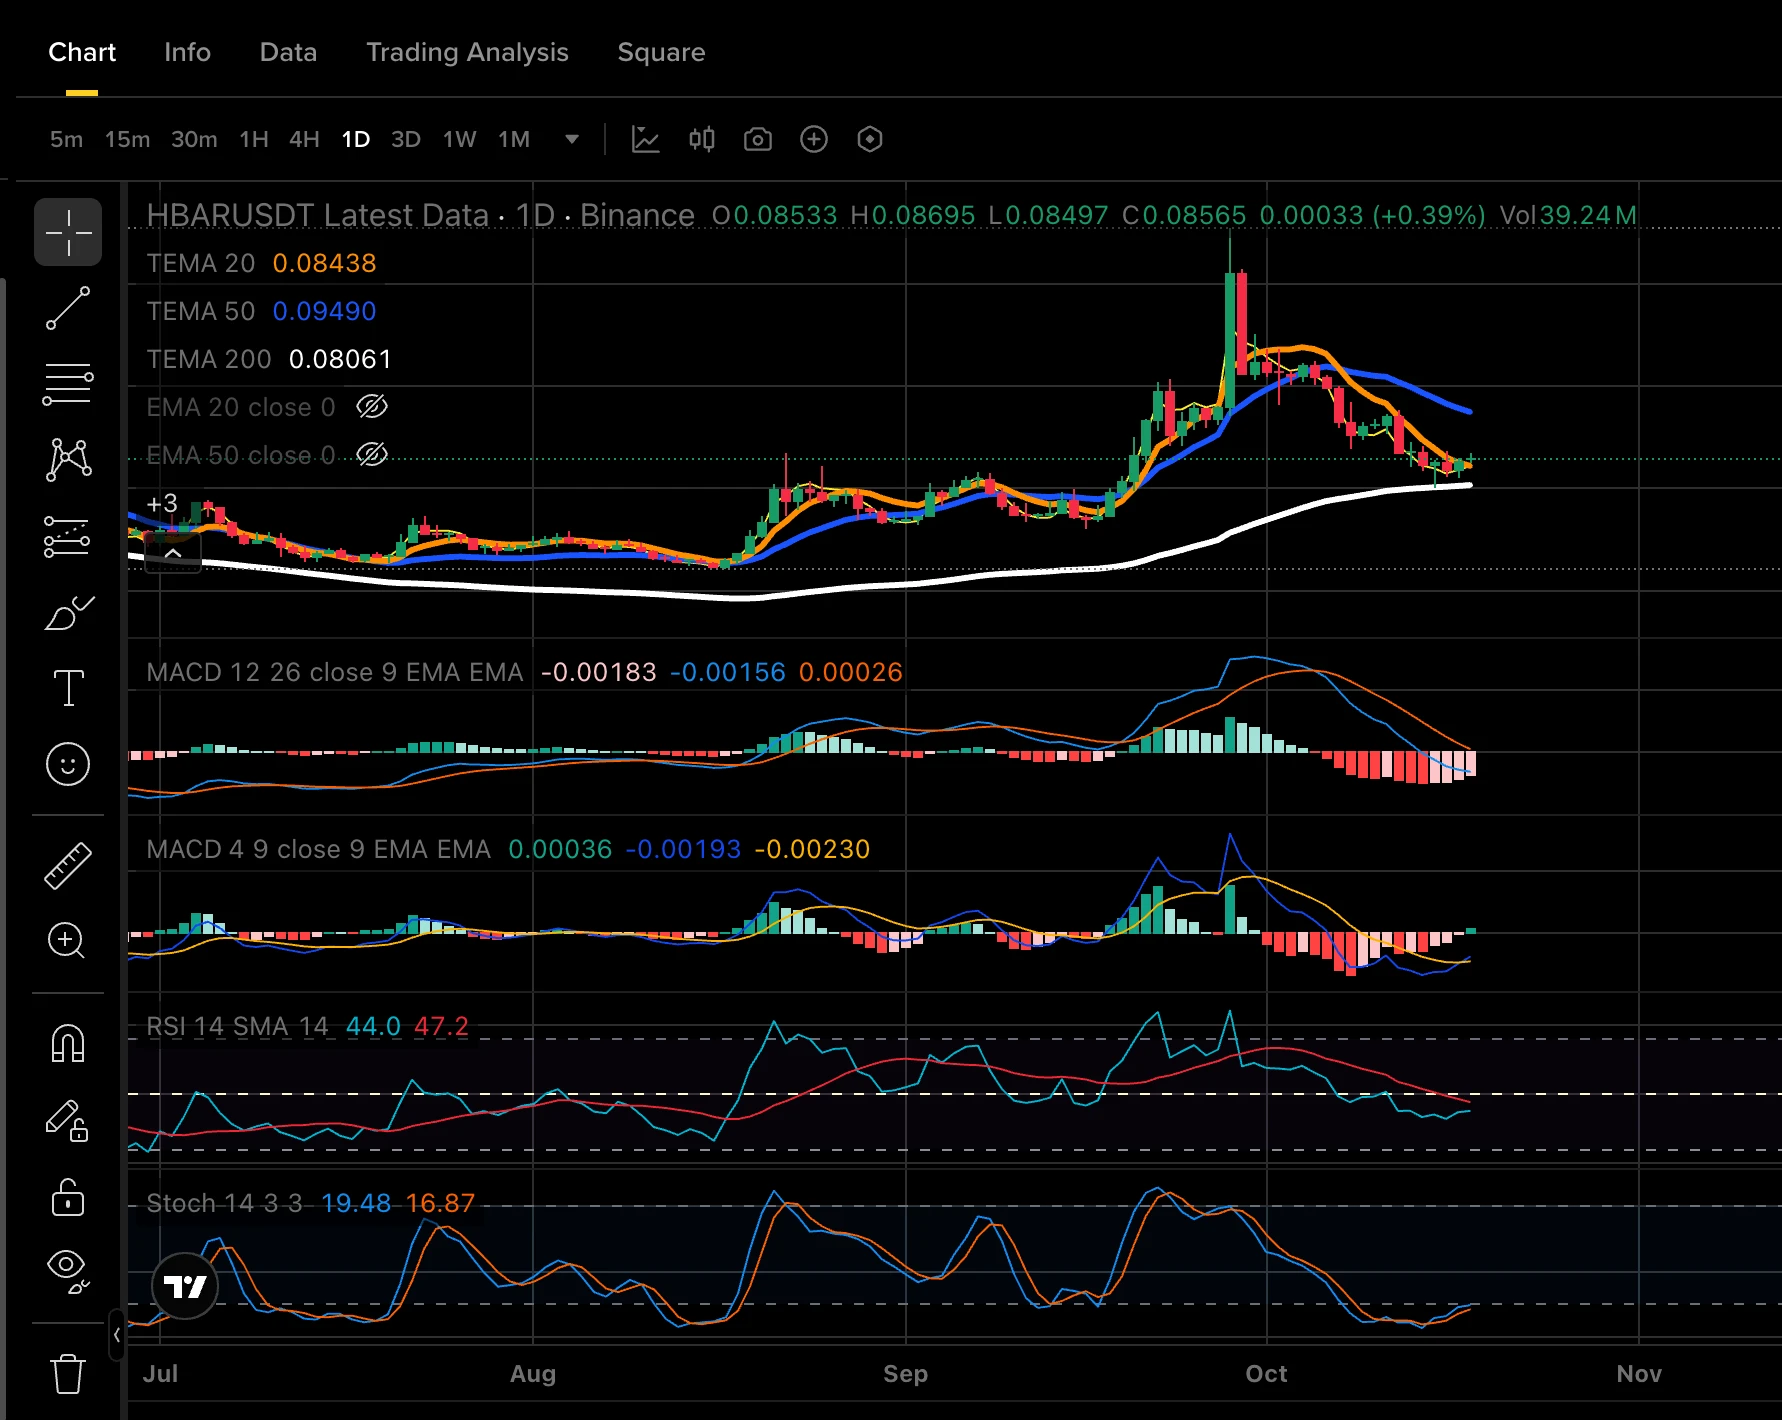Take a chart snapshot with camera icon
This screenshot has height=1420, width=1782.
click(x=758, y=139)
